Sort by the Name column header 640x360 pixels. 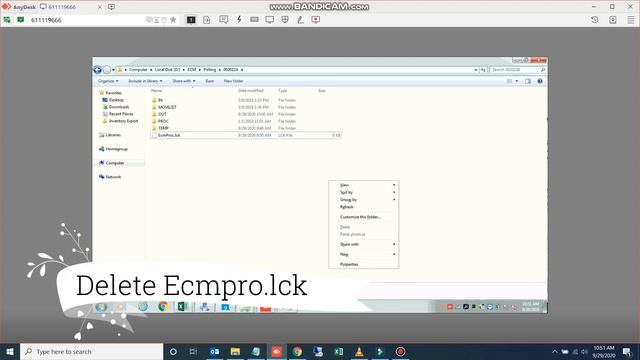[x=157, y=91]
